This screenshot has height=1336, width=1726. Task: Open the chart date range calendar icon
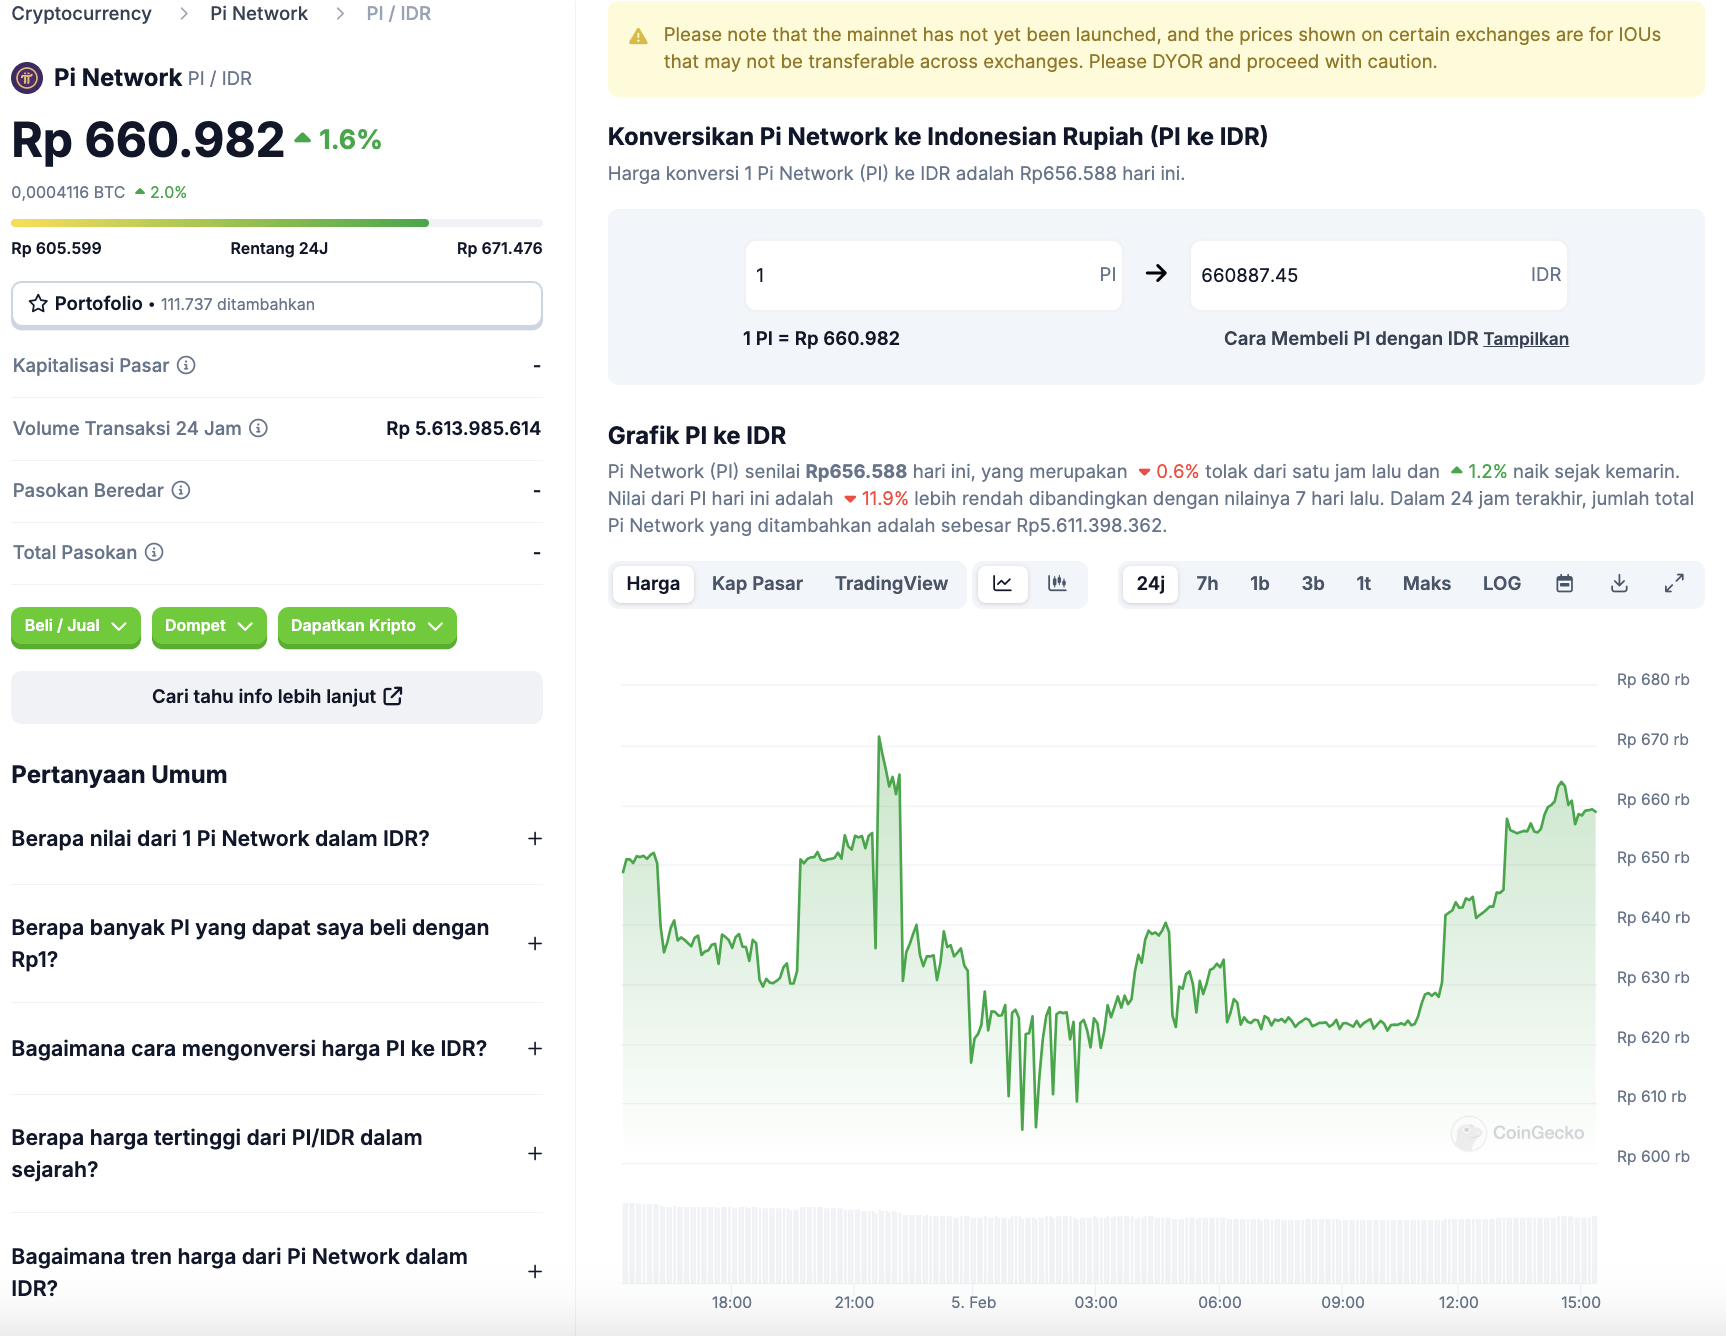(x=1565, y=584)
